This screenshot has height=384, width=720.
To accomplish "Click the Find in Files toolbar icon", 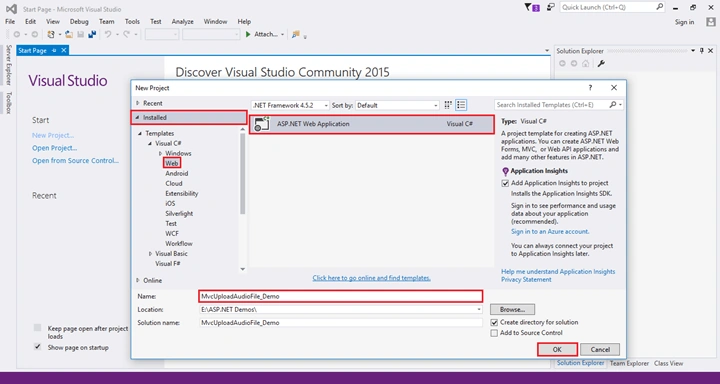I will (296, 34).
